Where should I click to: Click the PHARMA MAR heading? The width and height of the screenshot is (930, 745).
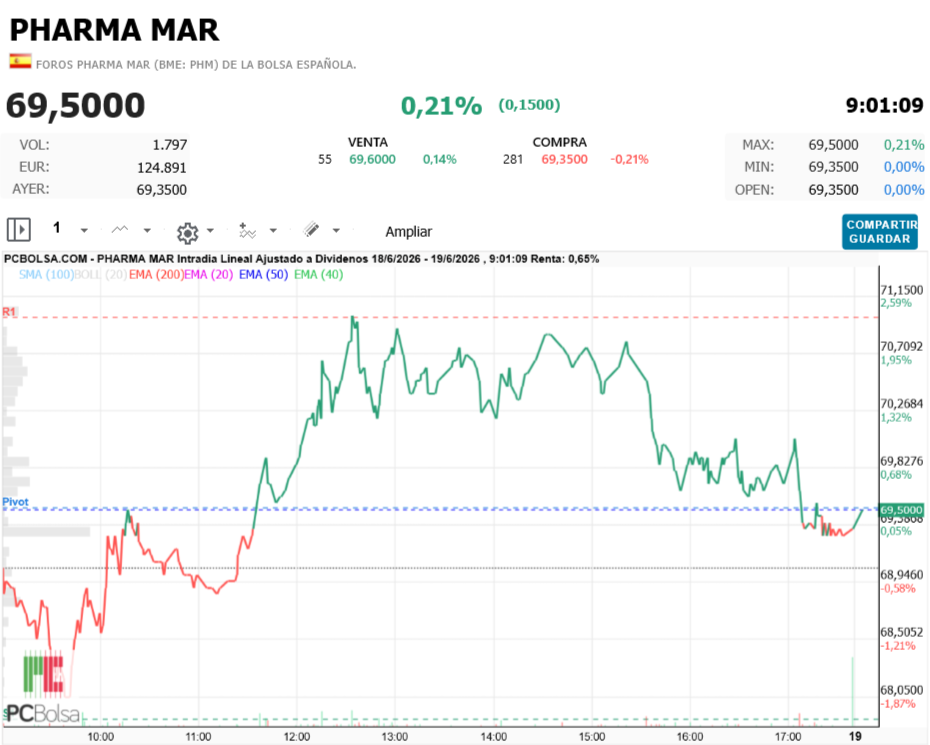pyautogui.click(x=114, y=30)
